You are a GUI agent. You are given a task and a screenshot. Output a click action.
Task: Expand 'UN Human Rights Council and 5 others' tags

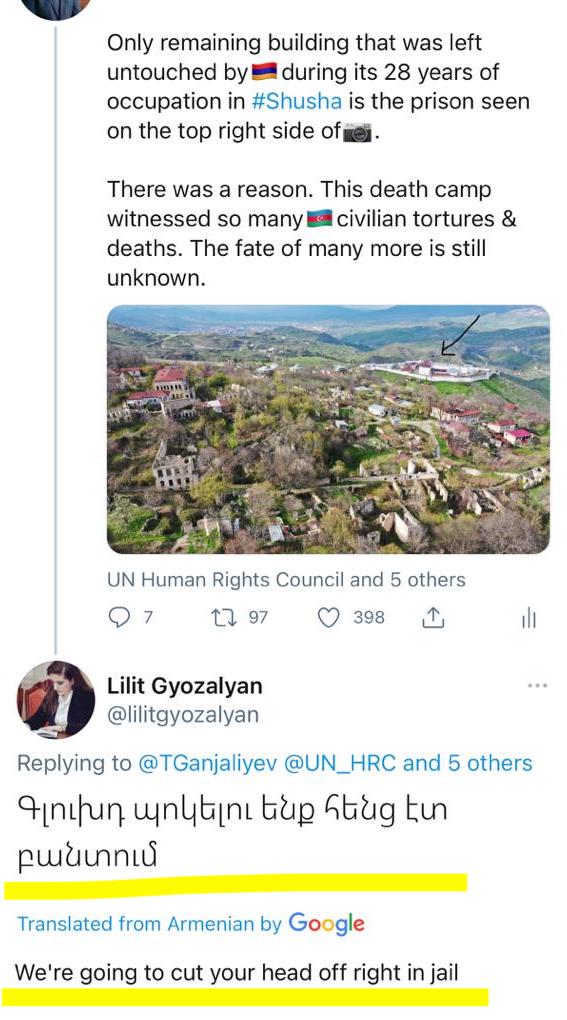286,580
